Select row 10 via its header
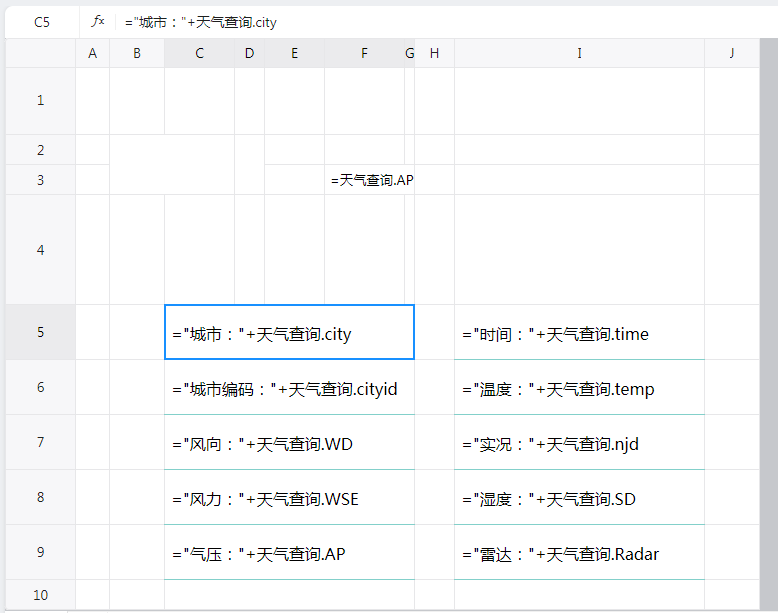This screenshot has height=613, width=778. click(40, 595)
